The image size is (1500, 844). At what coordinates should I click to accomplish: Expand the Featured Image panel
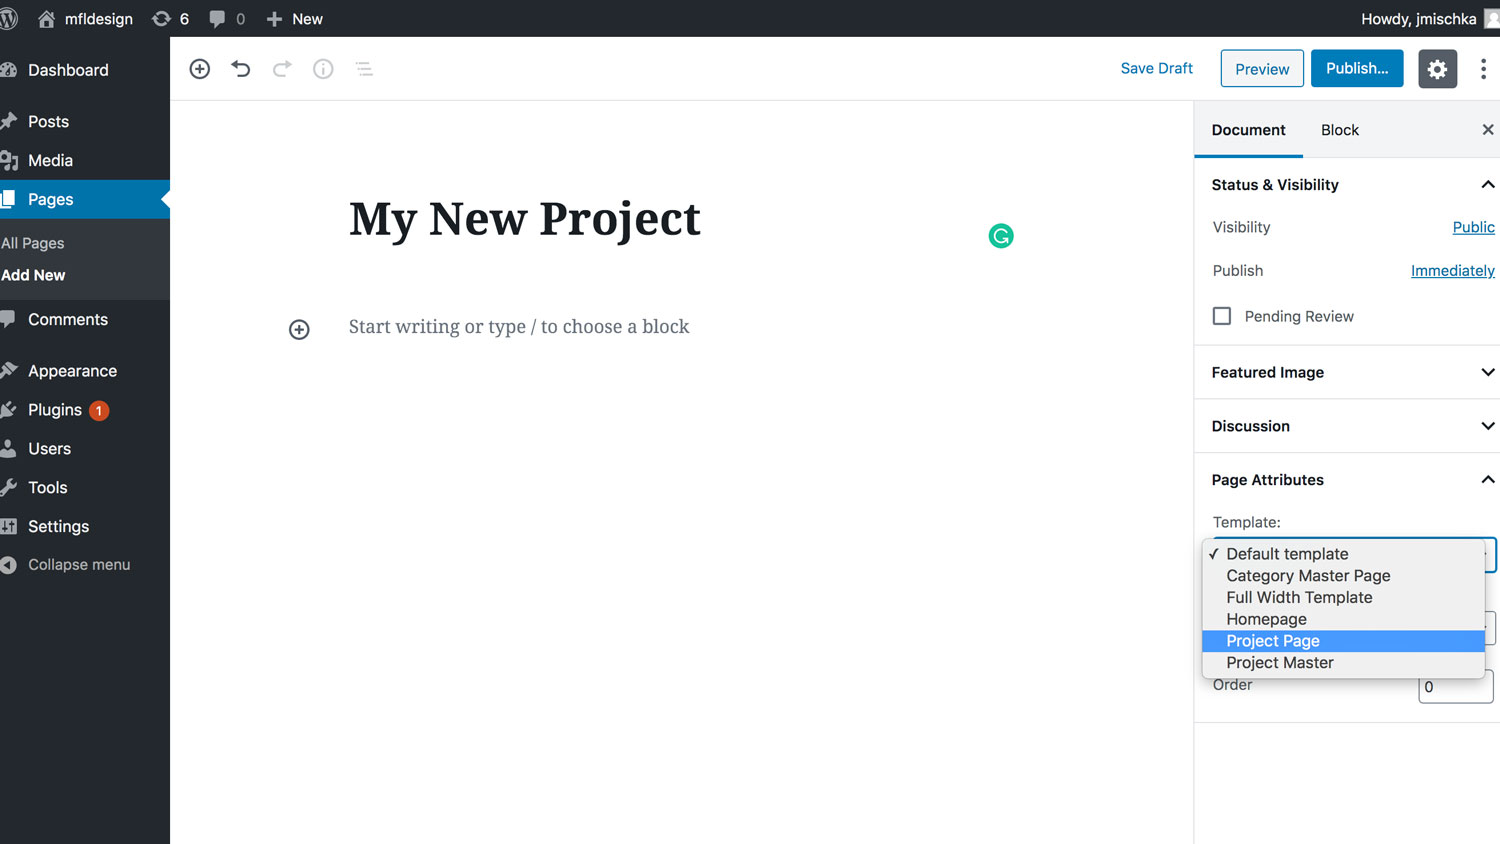coord(1488,372)
